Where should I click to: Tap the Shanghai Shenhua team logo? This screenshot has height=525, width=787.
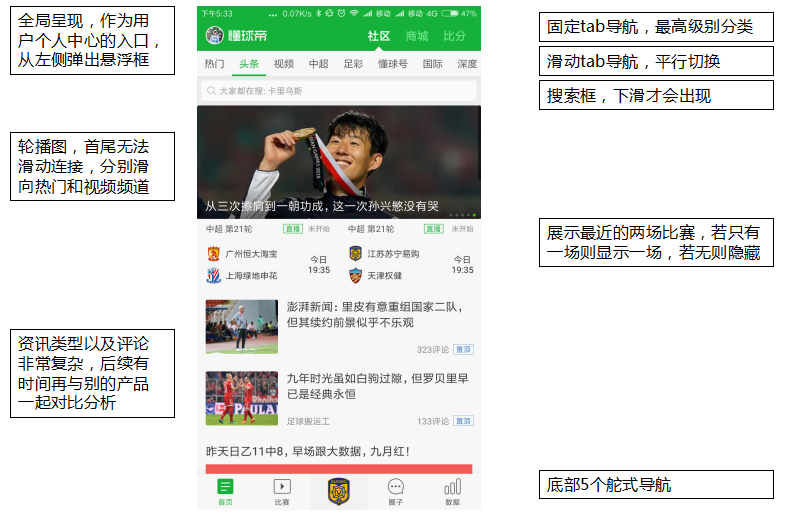tap(214, 276)
